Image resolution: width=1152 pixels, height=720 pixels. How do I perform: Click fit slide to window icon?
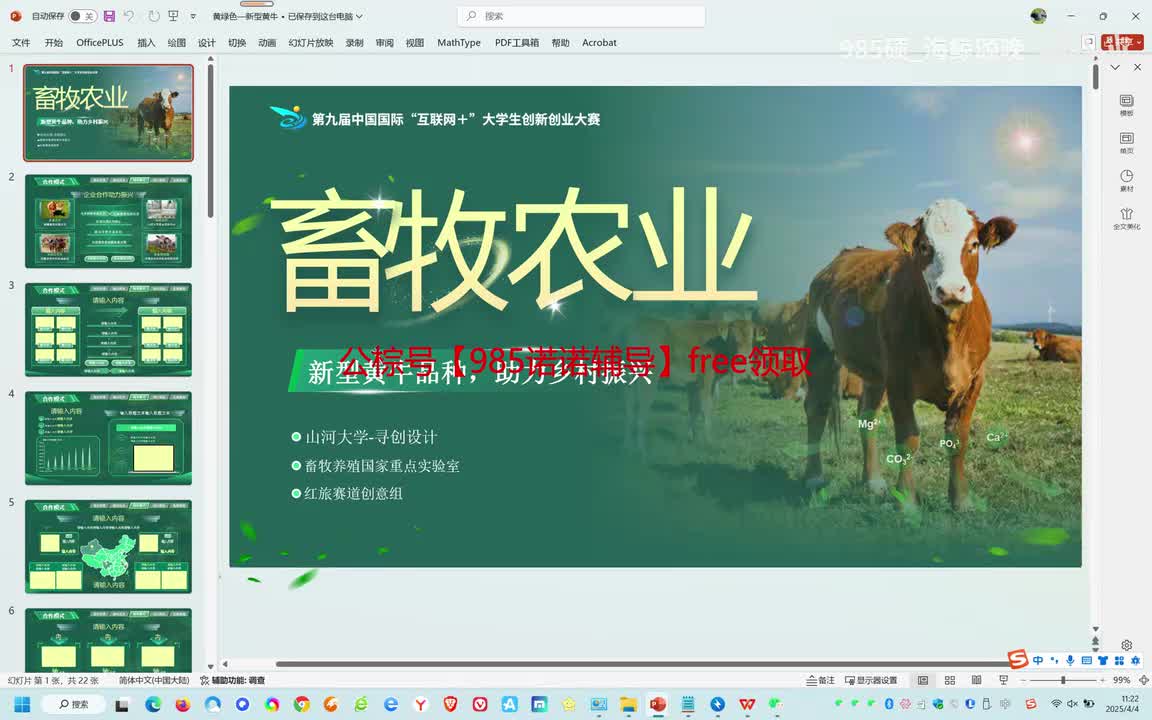(x=1143, y=680)
